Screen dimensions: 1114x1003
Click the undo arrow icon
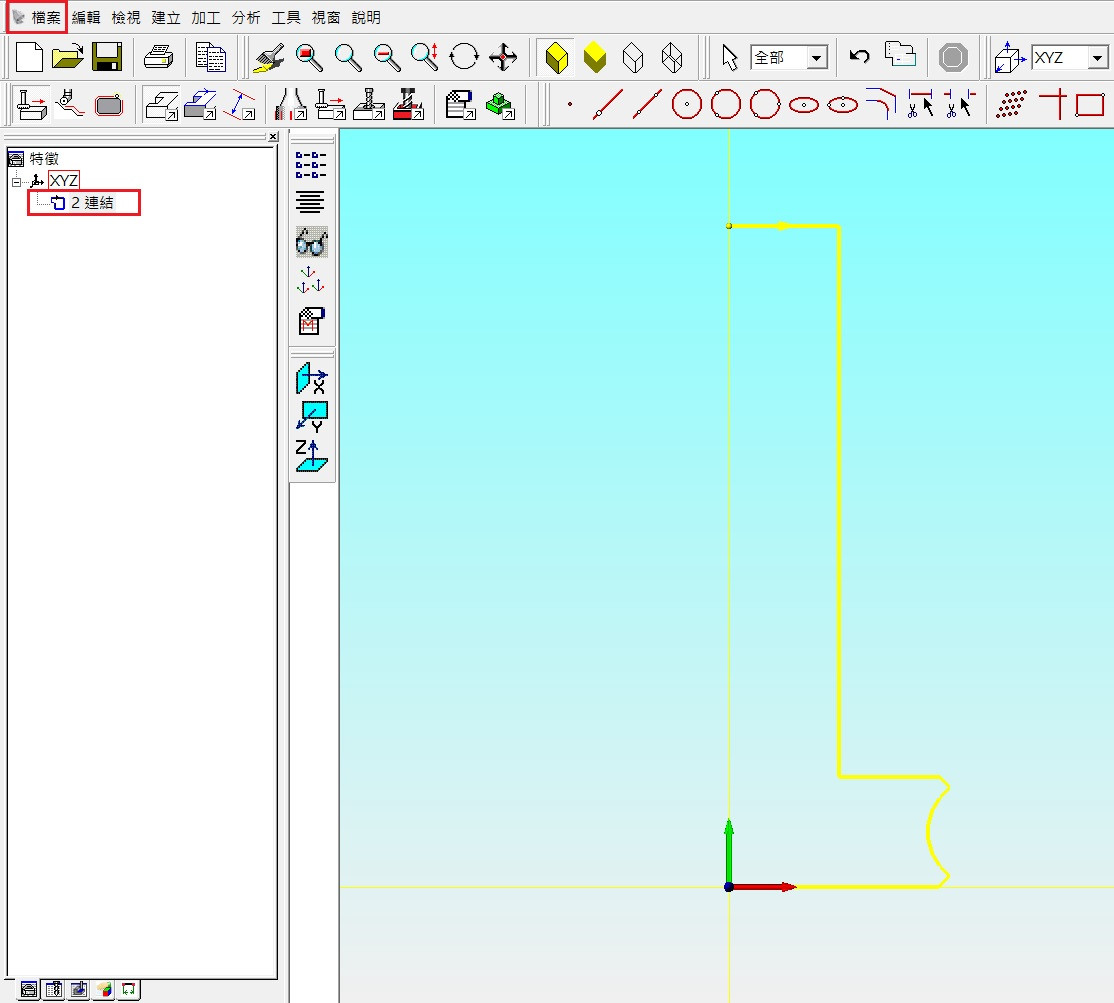(x=859, y=57)
